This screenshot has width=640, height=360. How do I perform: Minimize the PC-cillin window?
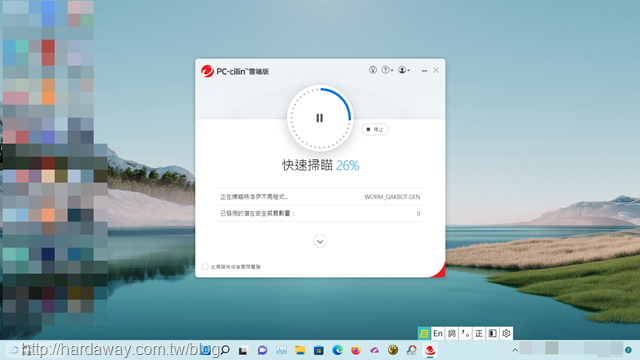[x=424, y=71]
